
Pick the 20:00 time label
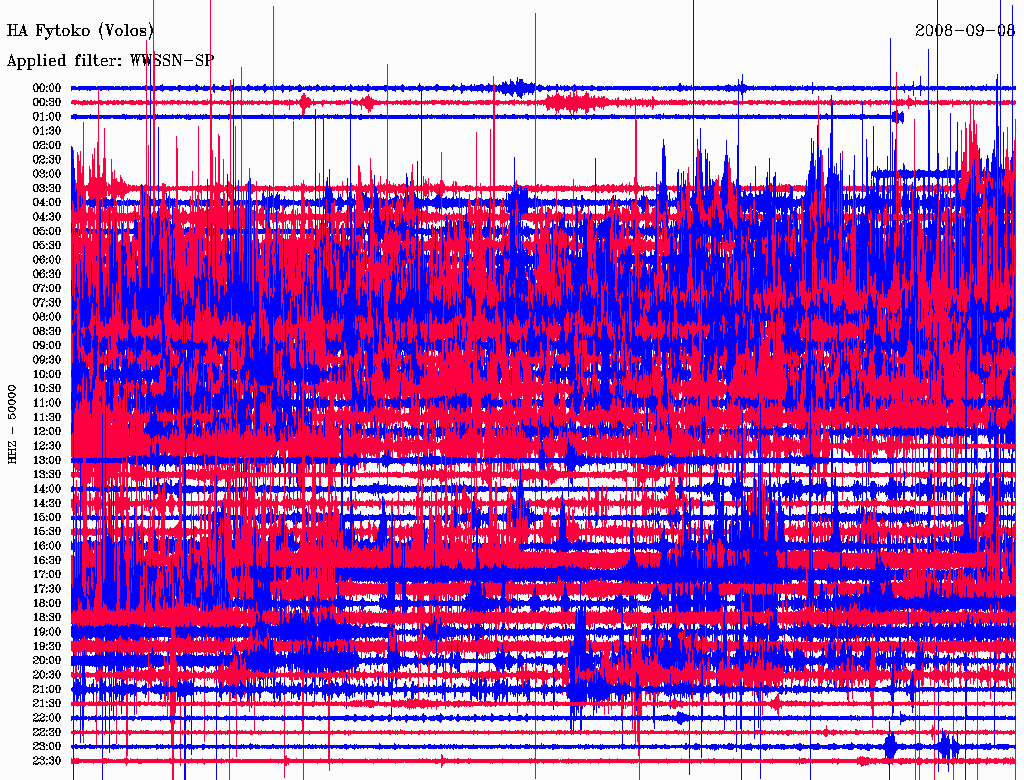coord(47,660)
